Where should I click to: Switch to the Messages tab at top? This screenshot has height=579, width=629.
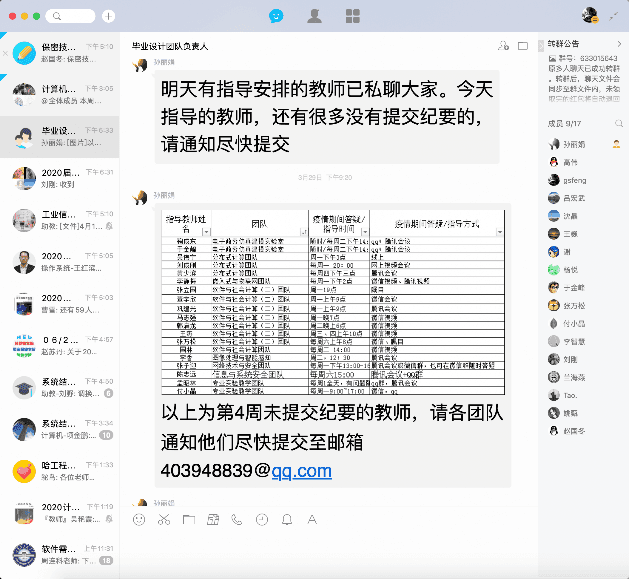point(277,16)
